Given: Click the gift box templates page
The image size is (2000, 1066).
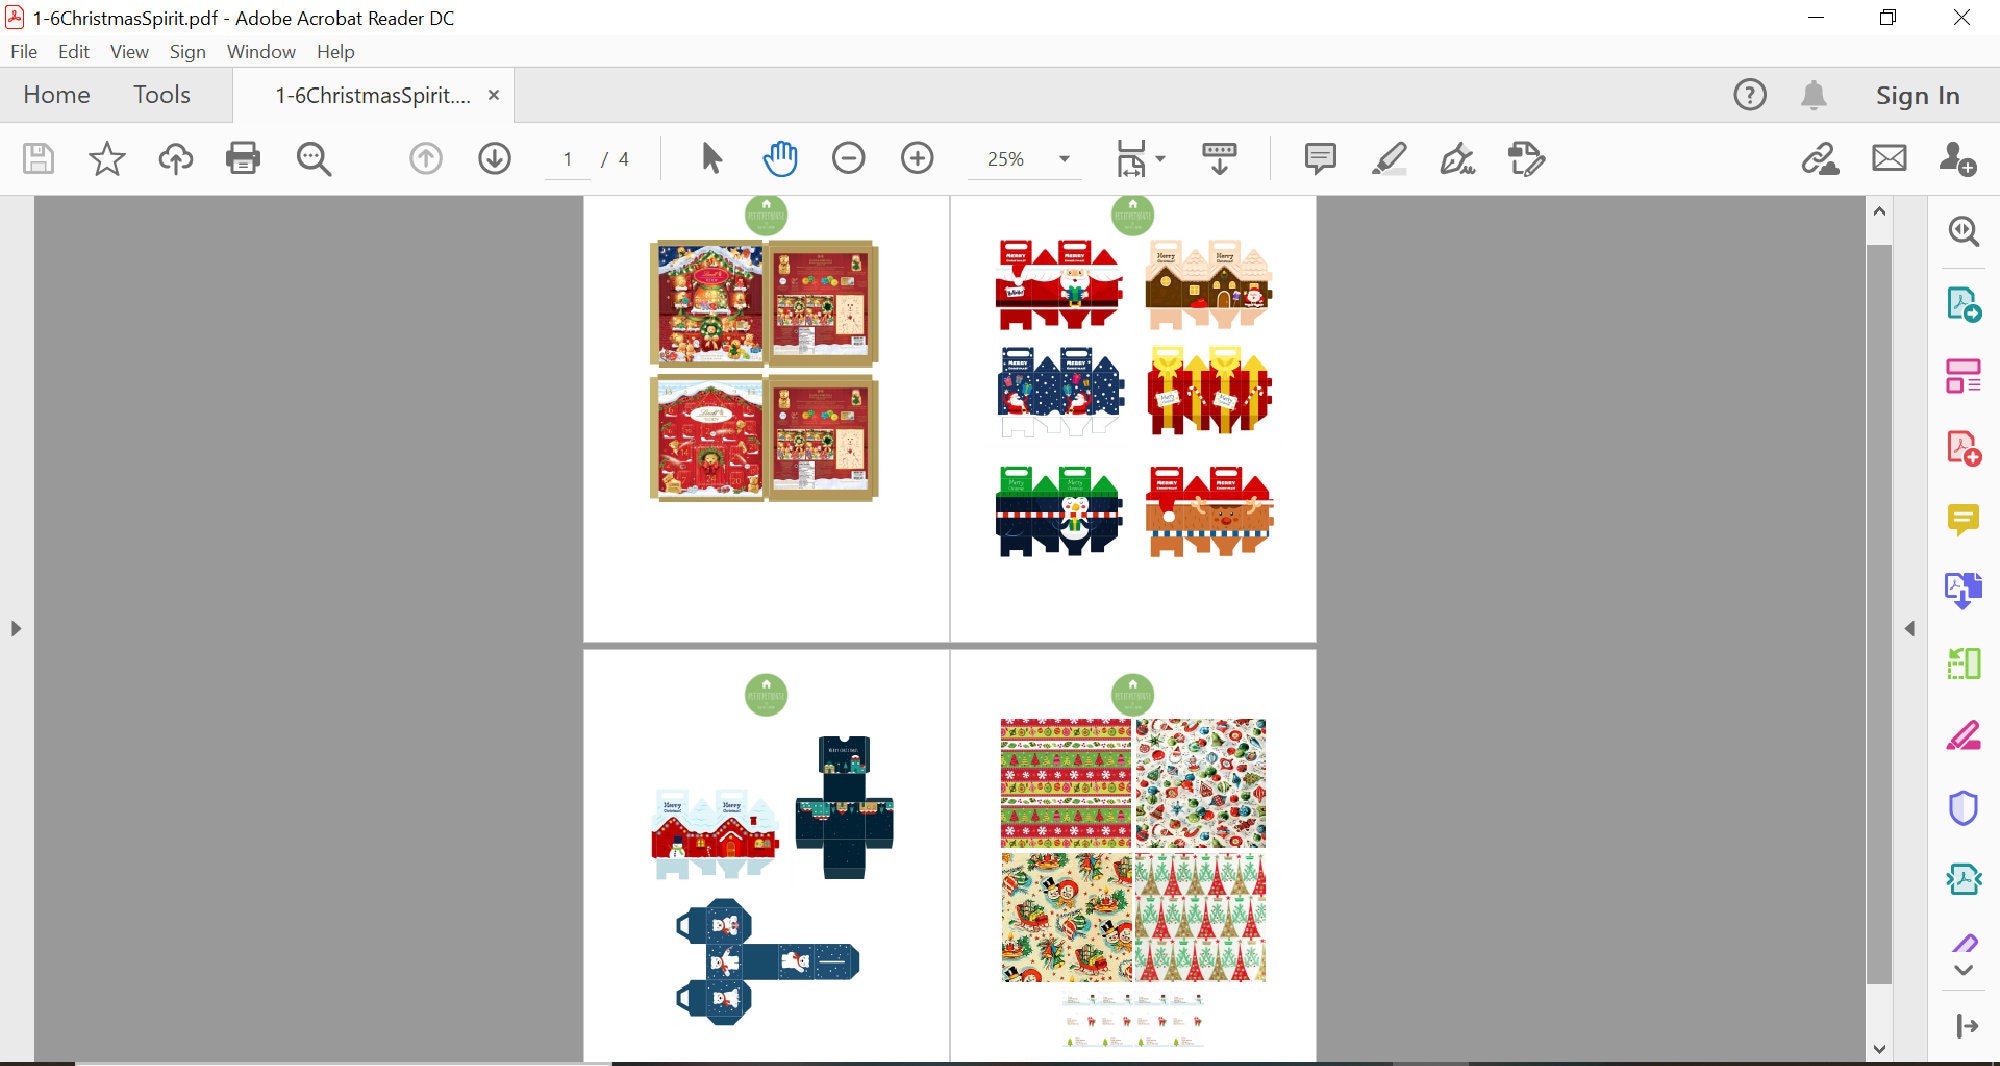Looking at the screenshot, I should tap(1133, 419).
